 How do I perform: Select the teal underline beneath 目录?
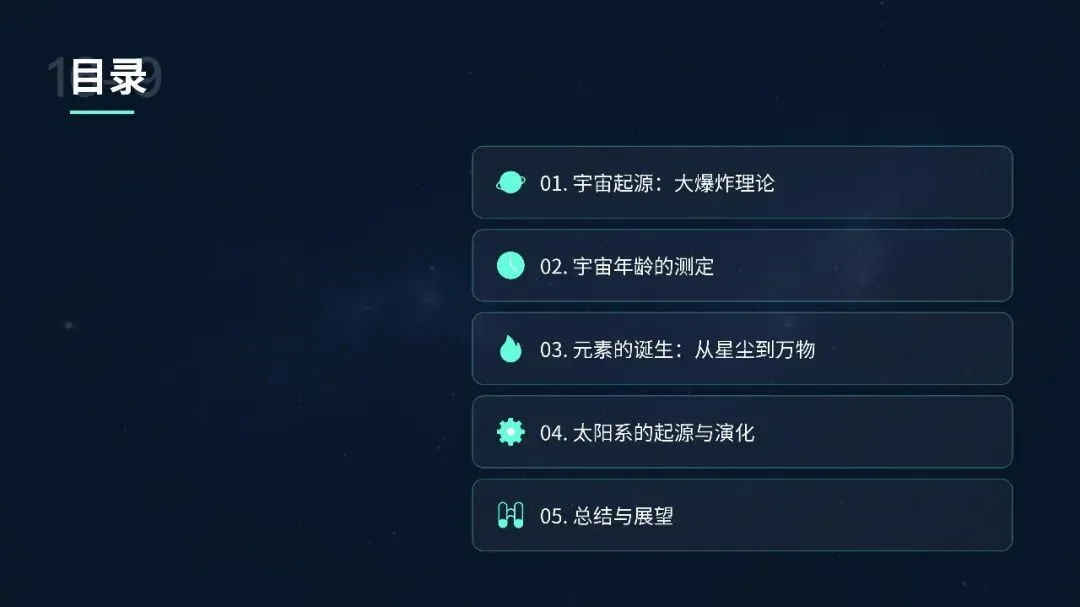coord(102,112)
